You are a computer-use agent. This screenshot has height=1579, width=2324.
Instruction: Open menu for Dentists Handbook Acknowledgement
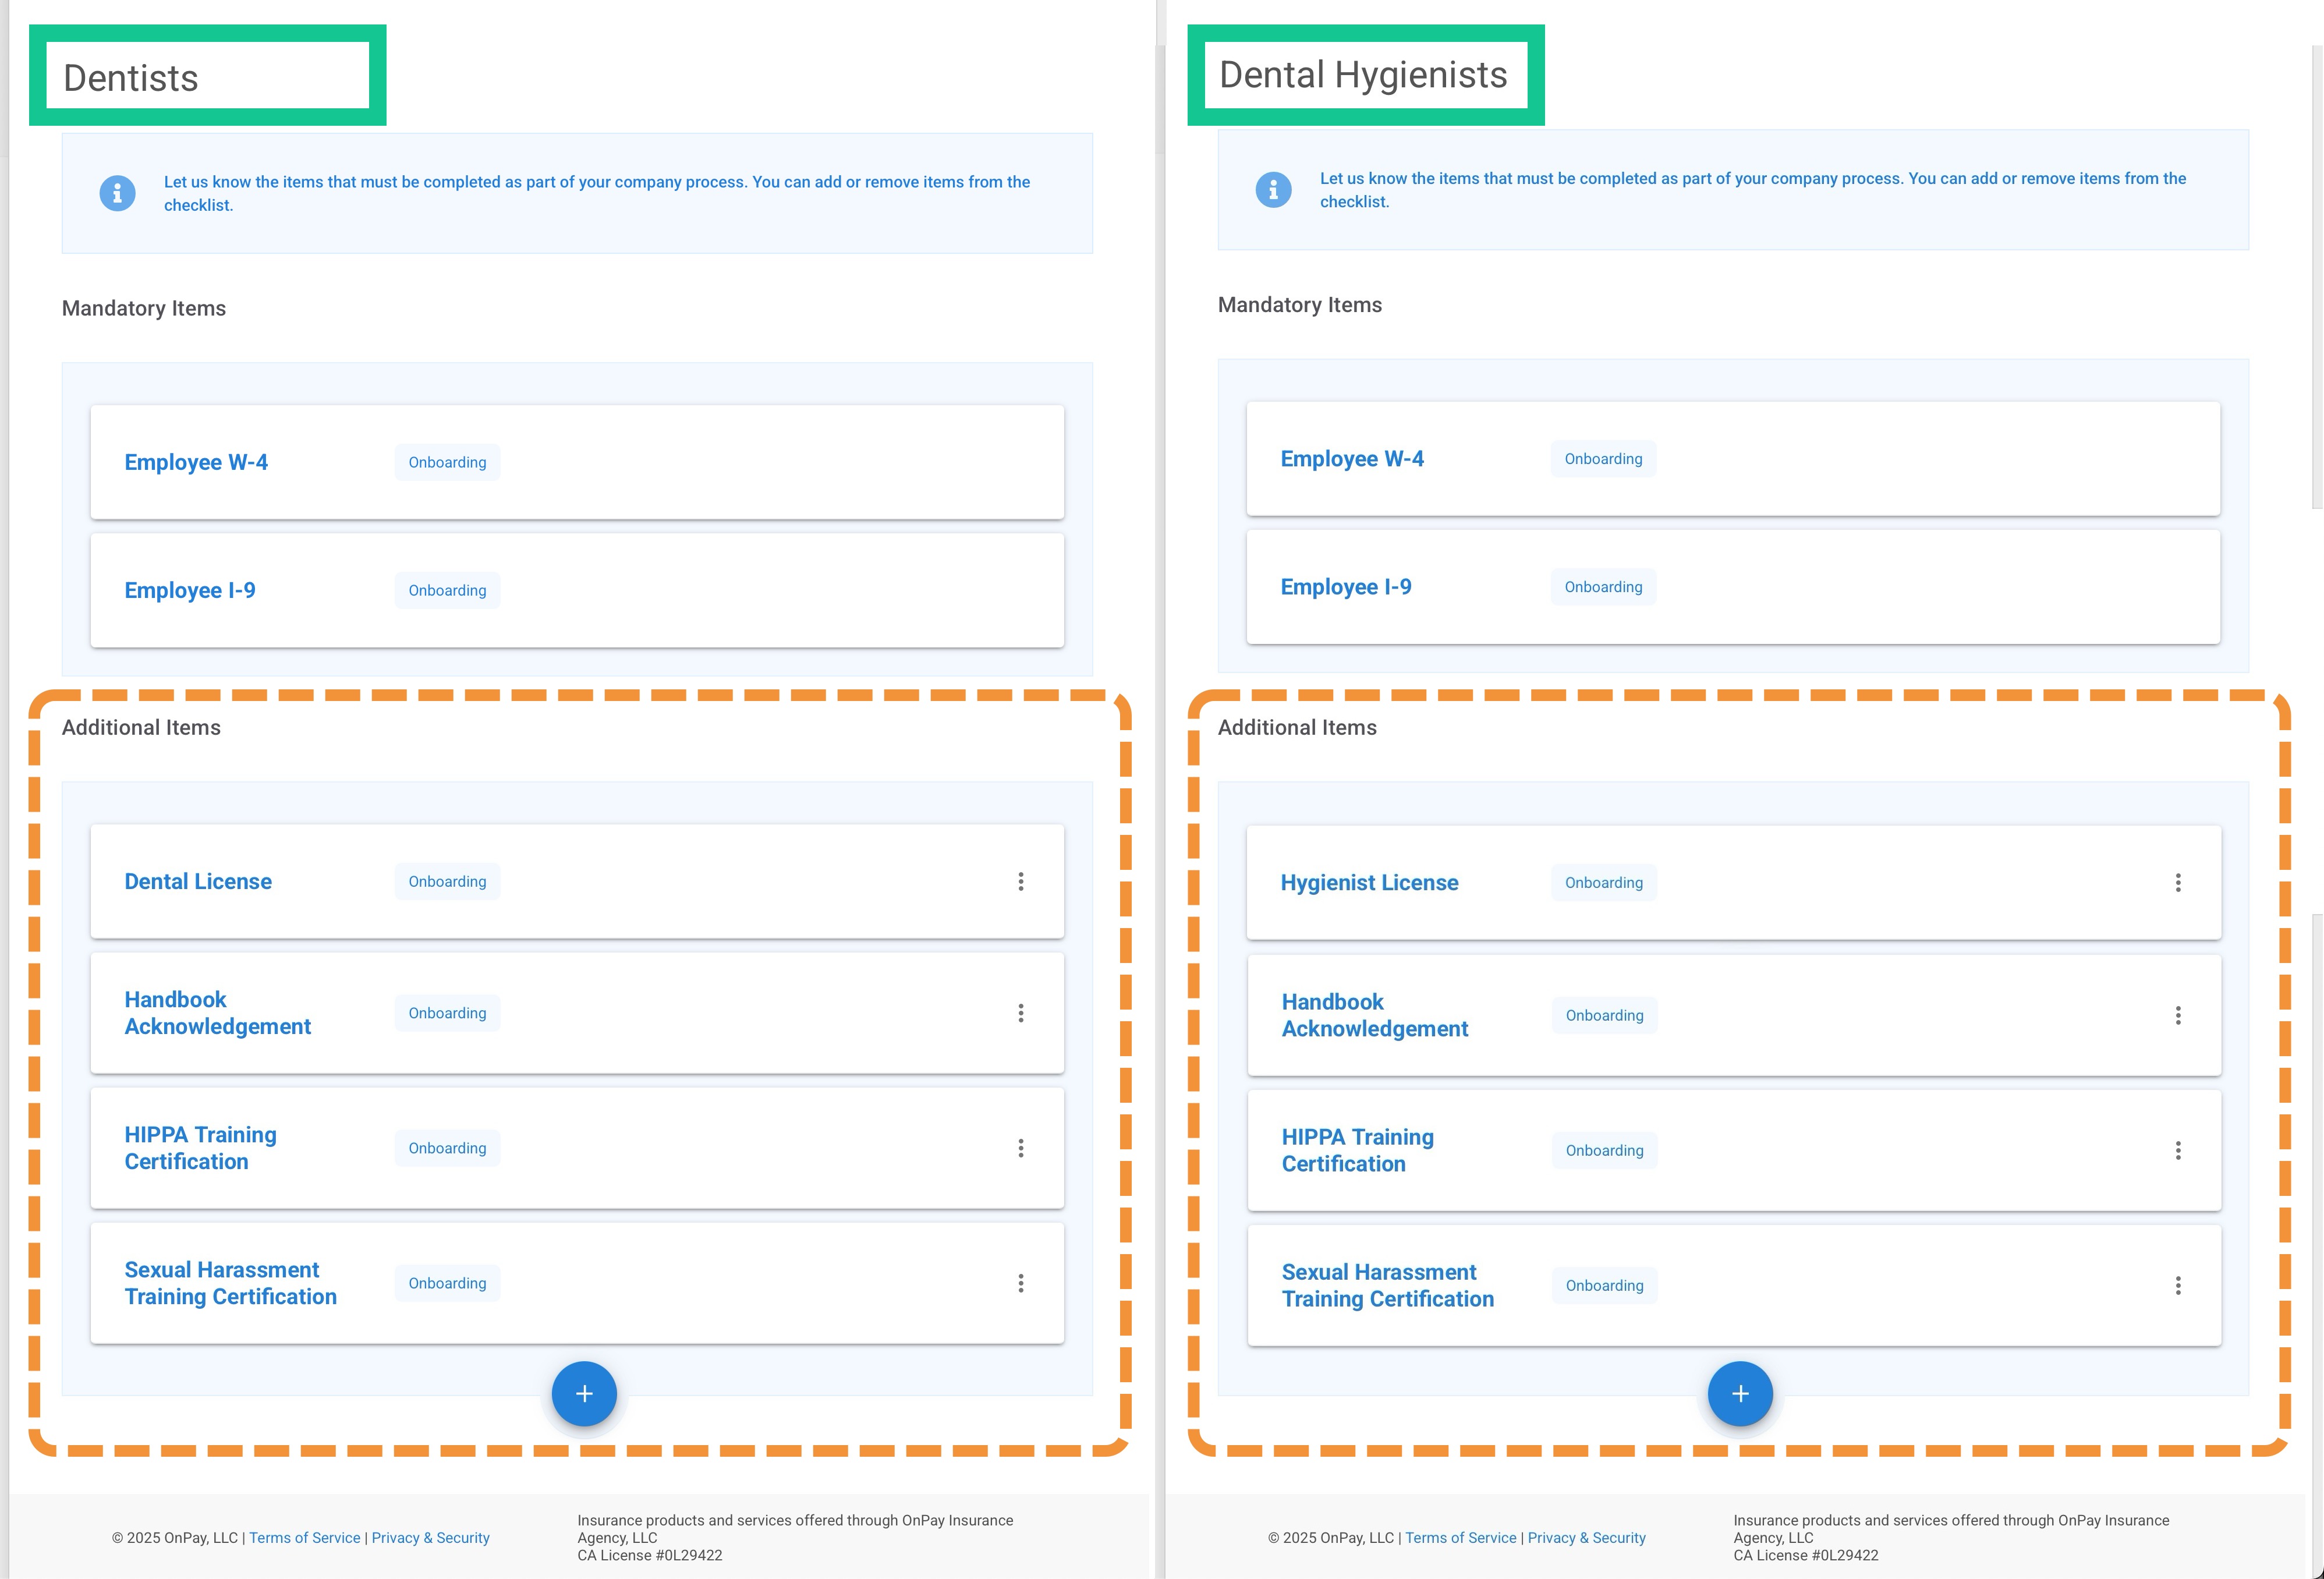tap(1020, 1013)
